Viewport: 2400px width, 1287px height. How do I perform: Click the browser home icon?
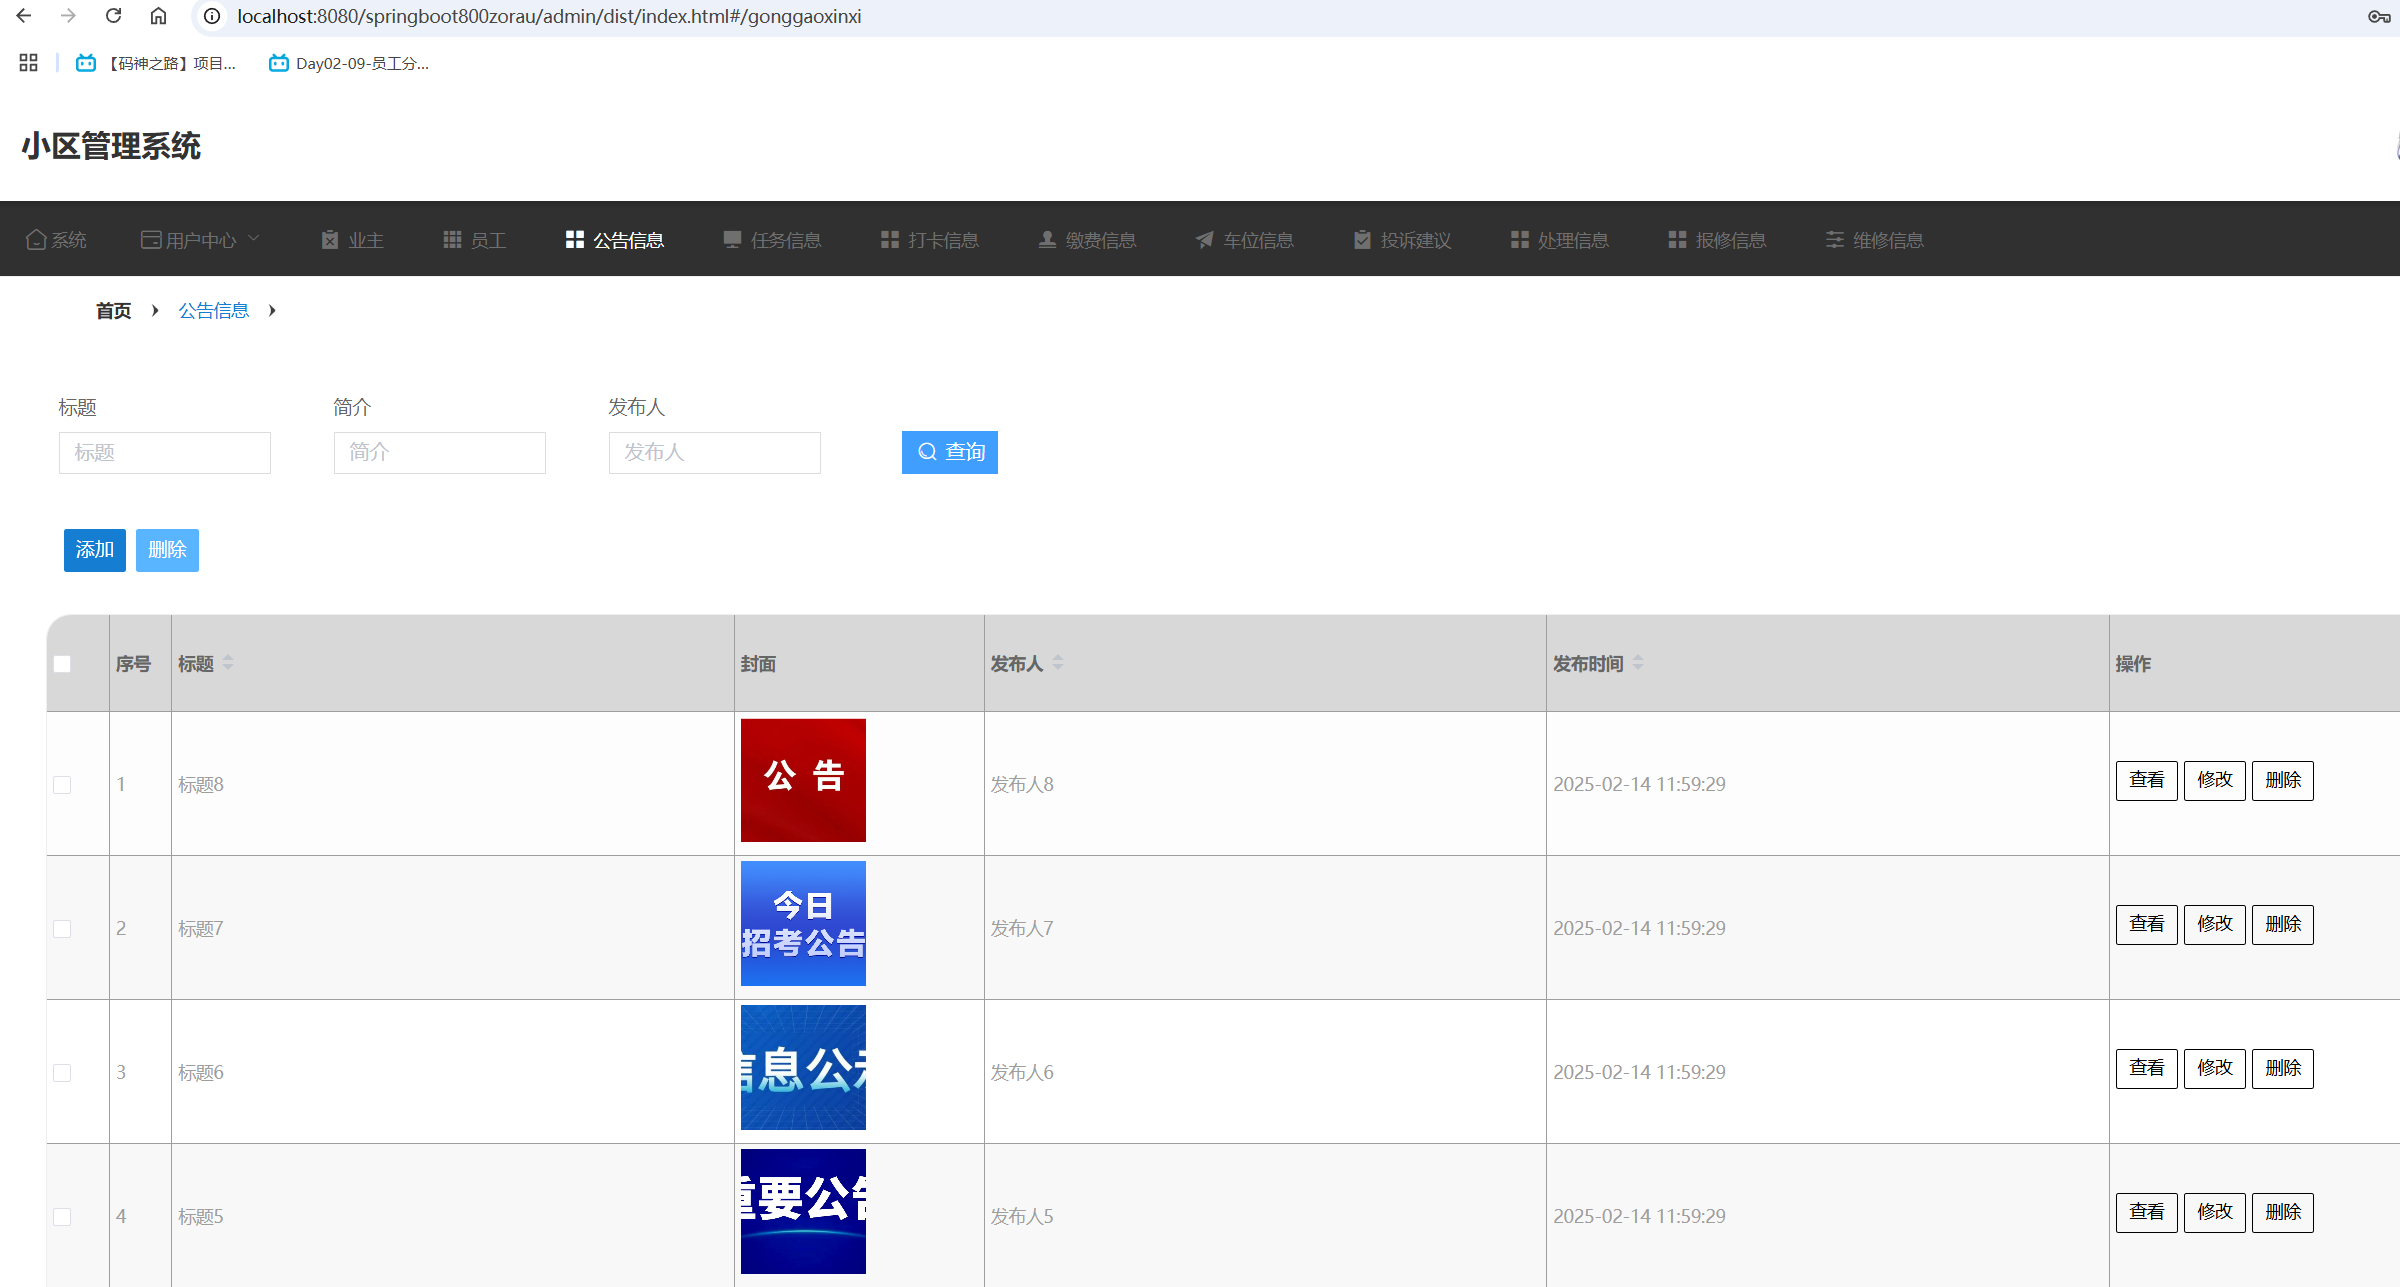(x=158, y=16)
